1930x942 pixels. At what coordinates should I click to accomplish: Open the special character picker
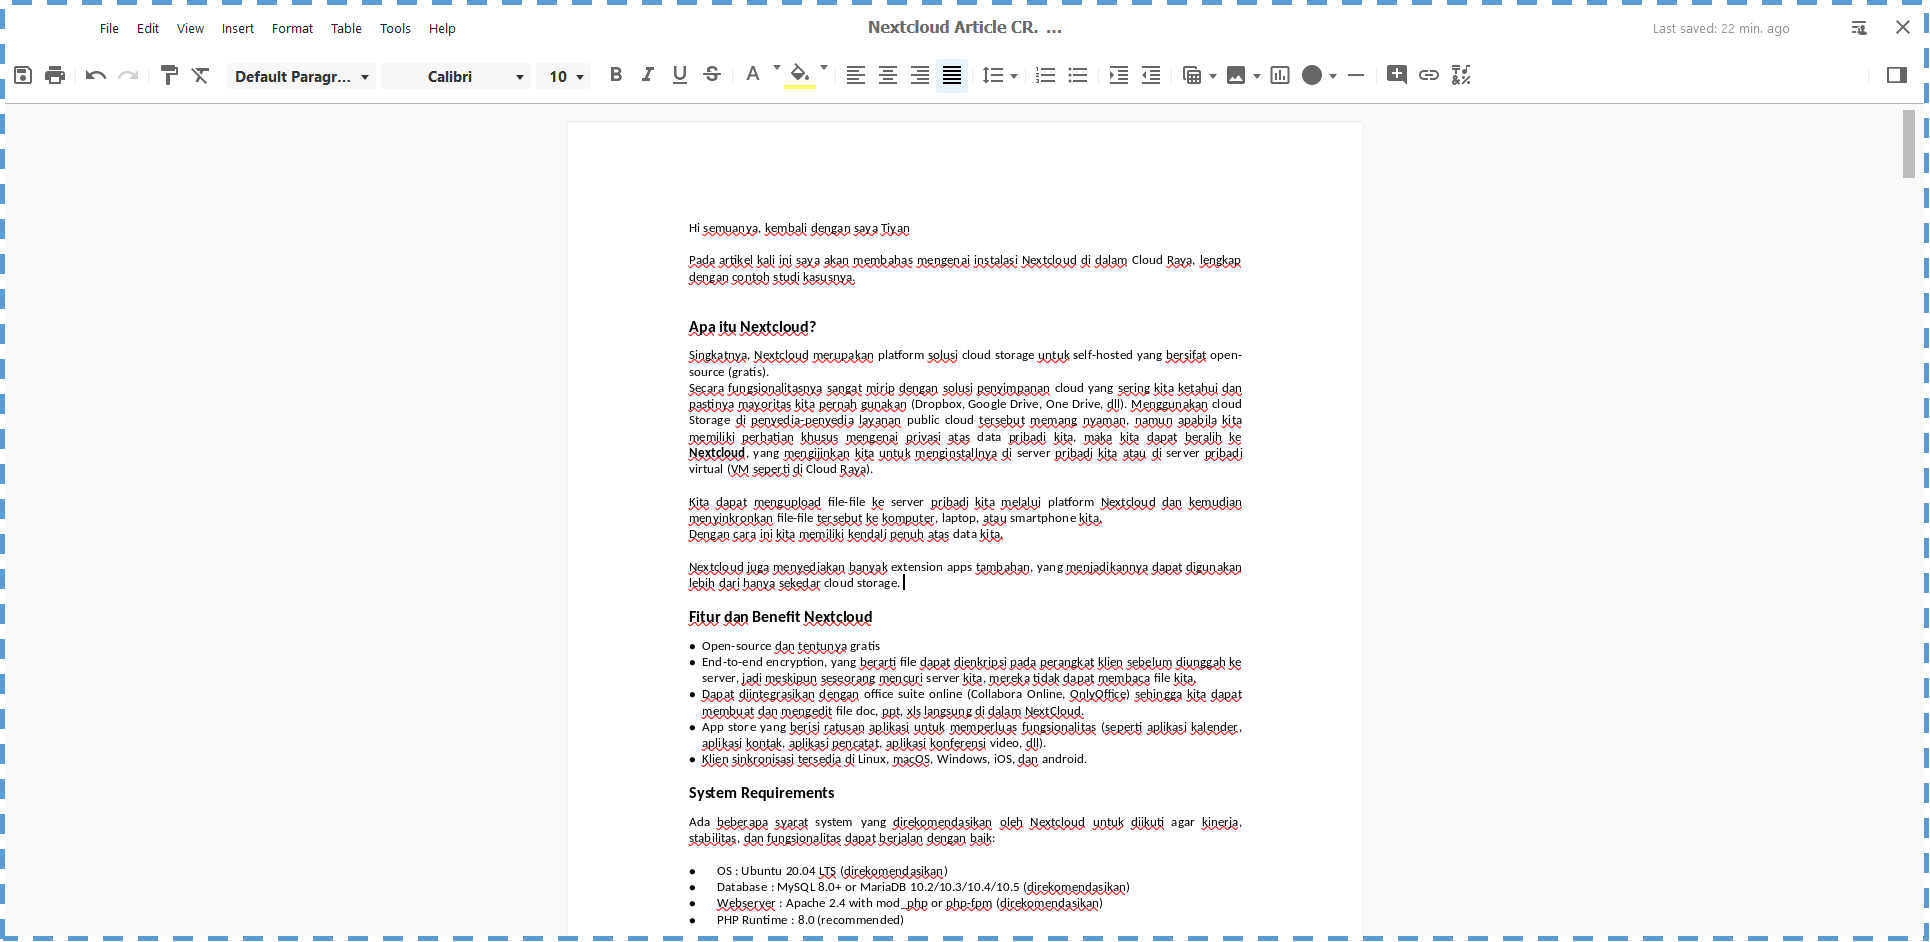click(x=1461, y=75)
